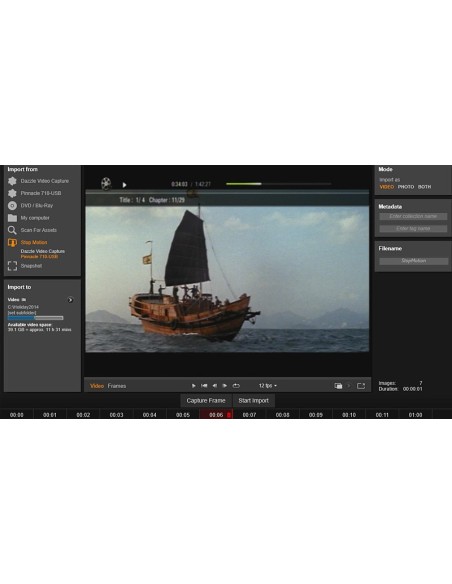Toggle loop playback
The image size is (452, 584).
pyautogui.click(x=236, y=386)
